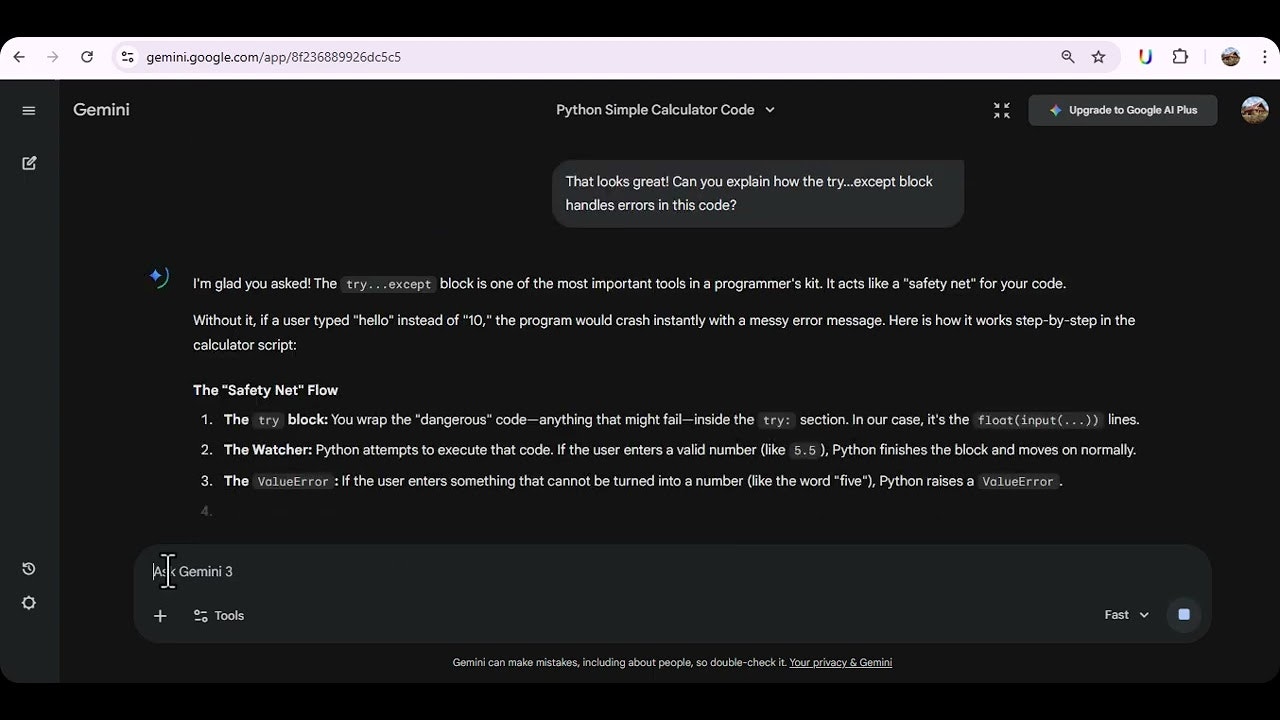Click the try...except code snippet in response
This screenshot has height=720, width=1280.
(x=388, y=284)
